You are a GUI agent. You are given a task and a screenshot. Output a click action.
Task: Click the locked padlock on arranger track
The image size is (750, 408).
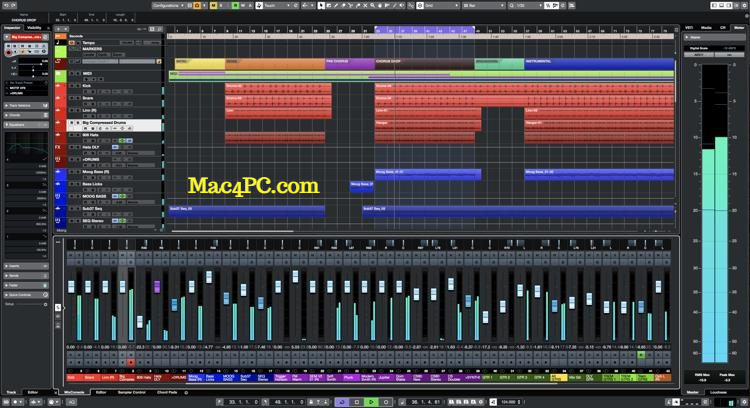tap(159, 61)
